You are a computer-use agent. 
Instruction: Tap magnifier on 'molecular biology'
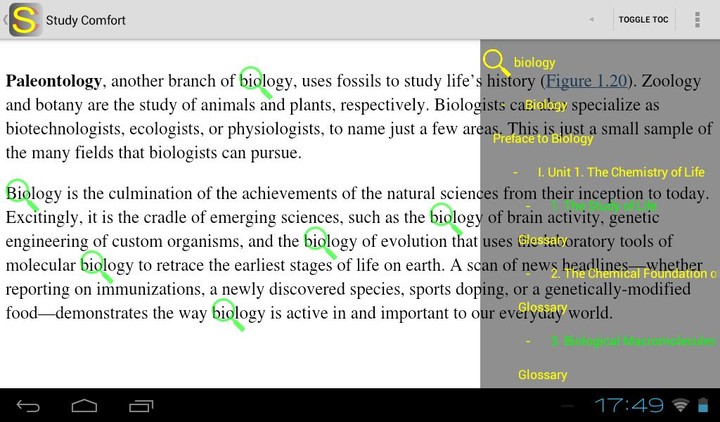(95, 266)
